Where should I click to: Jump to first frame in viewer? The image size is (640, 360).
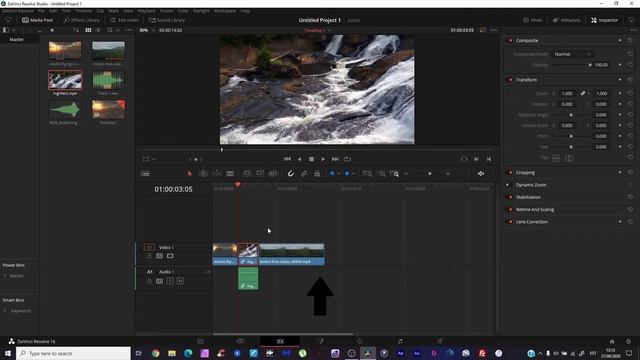(x=287, y=159)
